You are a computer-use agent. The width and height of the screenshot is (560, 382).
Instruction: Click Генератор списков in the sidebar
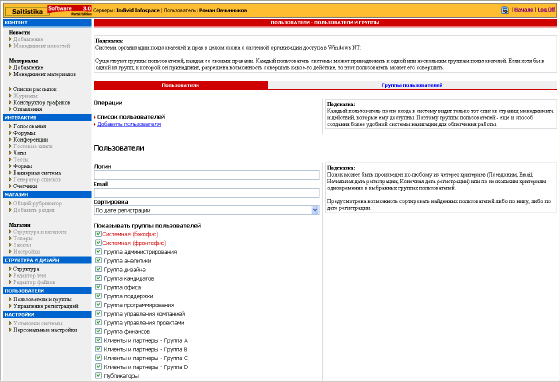click(37, 180)
